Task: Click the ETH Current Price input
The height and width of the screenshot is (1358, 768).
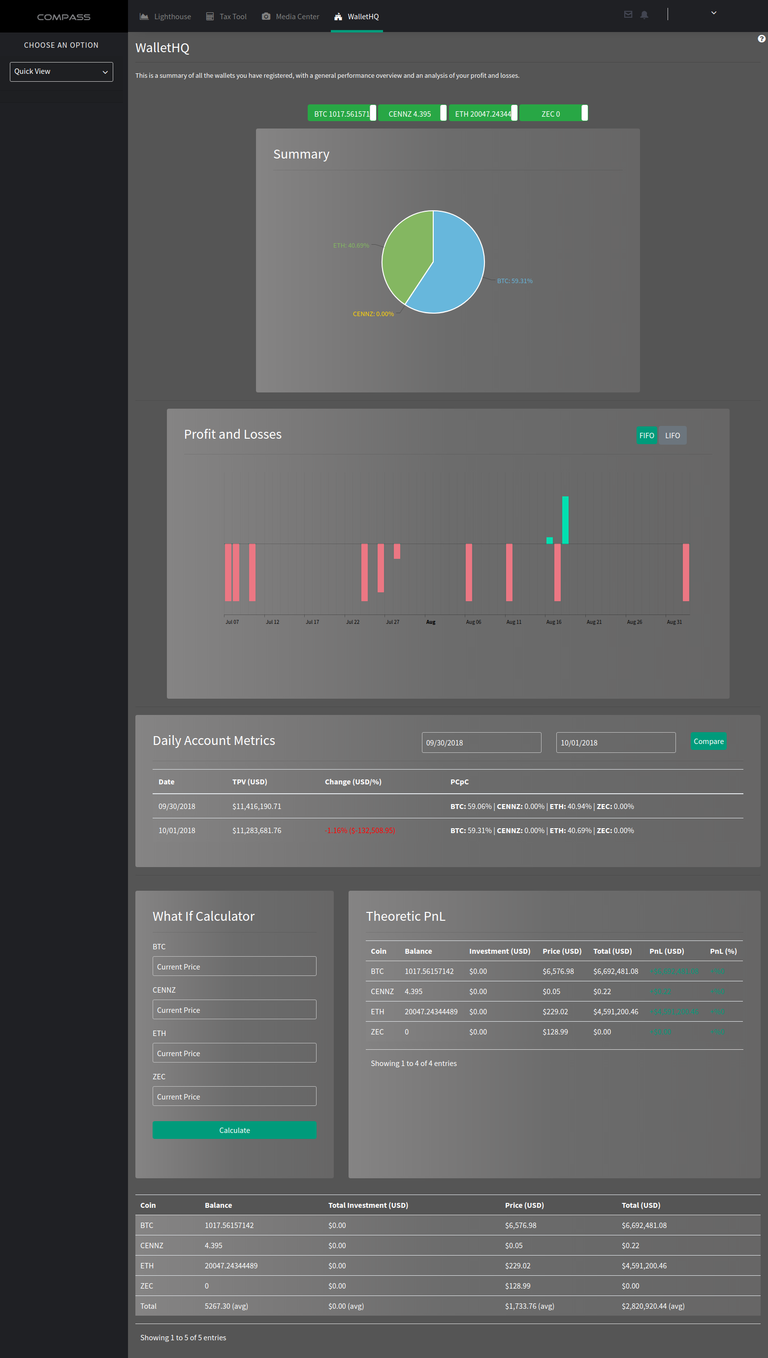Action: (234, 1053)
